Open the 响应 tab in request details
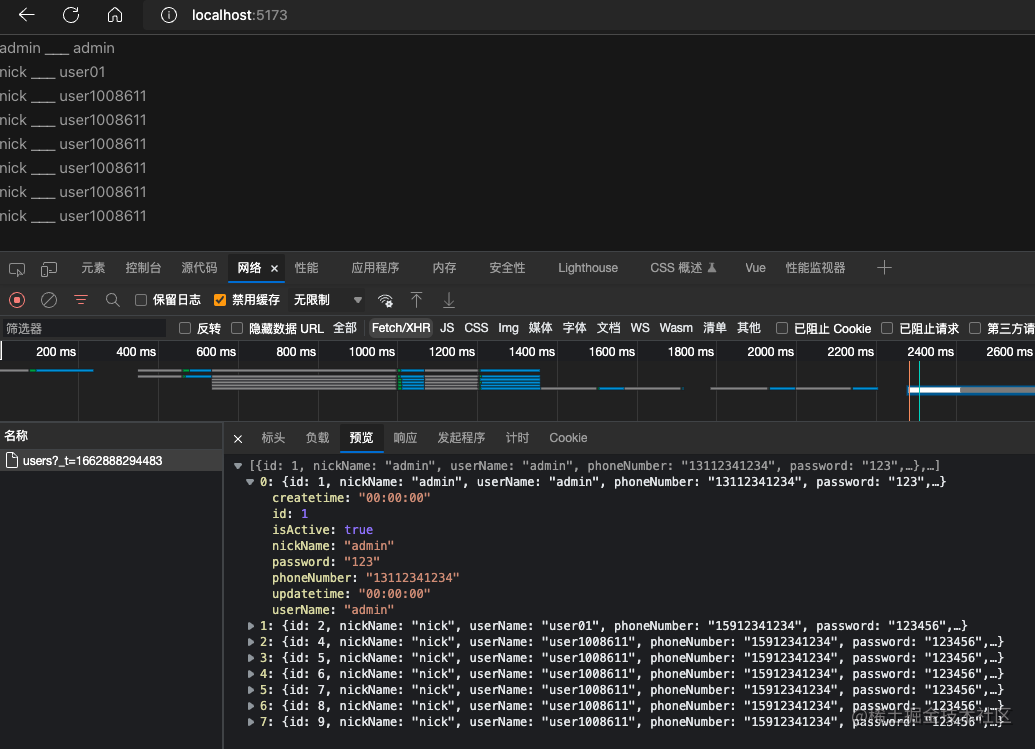The width and height of the screenshot is (1035, 749). 405,438
